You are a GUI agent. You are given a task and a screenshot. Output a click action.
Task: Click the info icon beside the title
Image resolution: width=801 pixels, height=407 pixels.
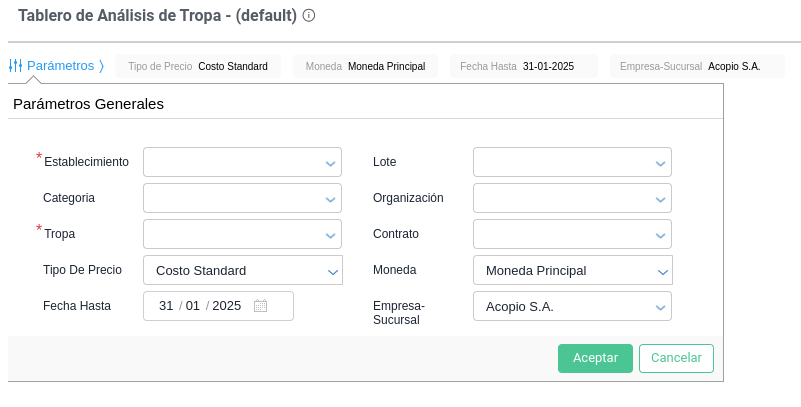(x=309, y=16)
